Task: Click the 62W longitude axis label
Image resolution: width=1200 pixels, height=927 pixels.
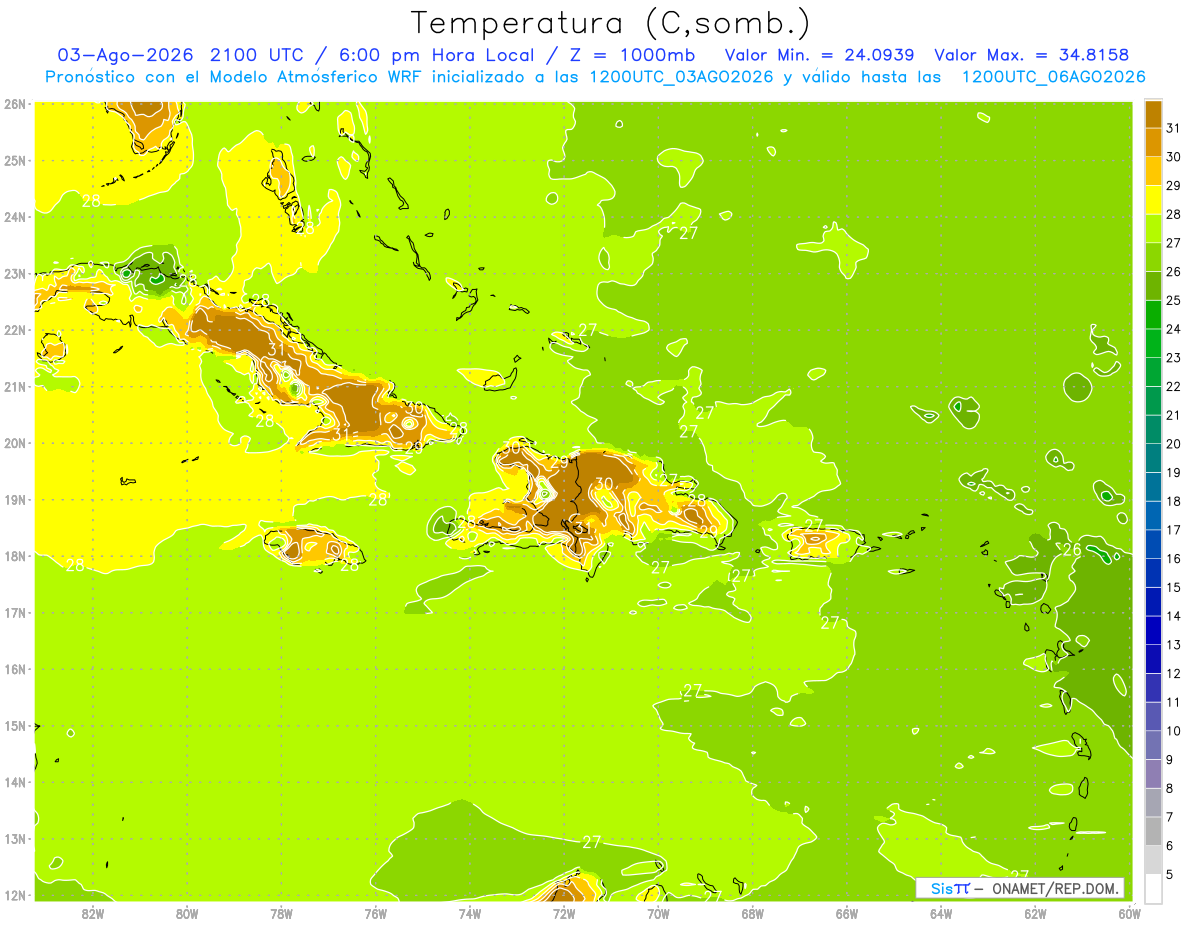Action: [1035, 913]
